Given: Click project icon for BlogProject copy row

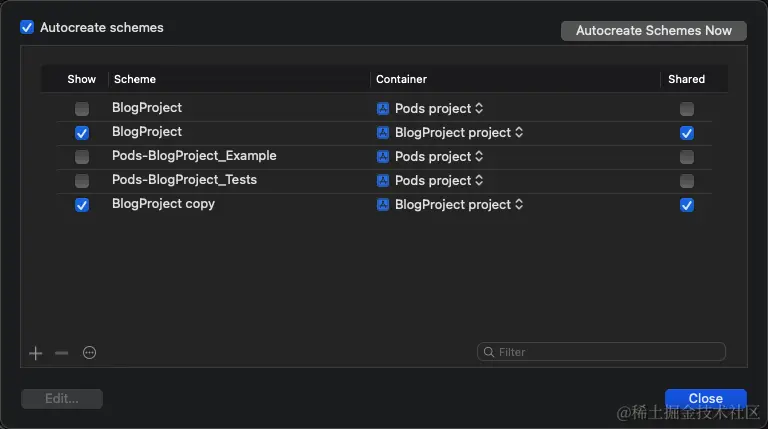Looking at the screenshot, I should pos(383,205).
